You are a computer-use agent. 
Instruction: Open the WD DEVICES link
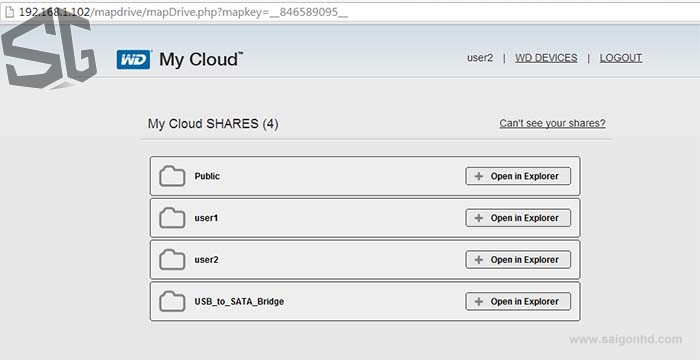(x=546, y=58)
